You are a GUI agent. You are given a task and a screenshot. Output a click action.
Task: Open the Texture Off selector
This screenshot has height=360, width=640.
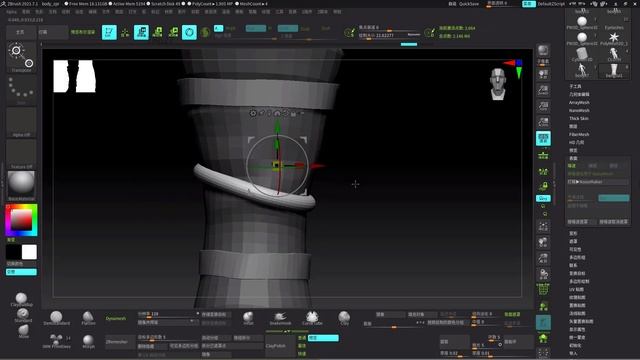(x=21, y=155)
